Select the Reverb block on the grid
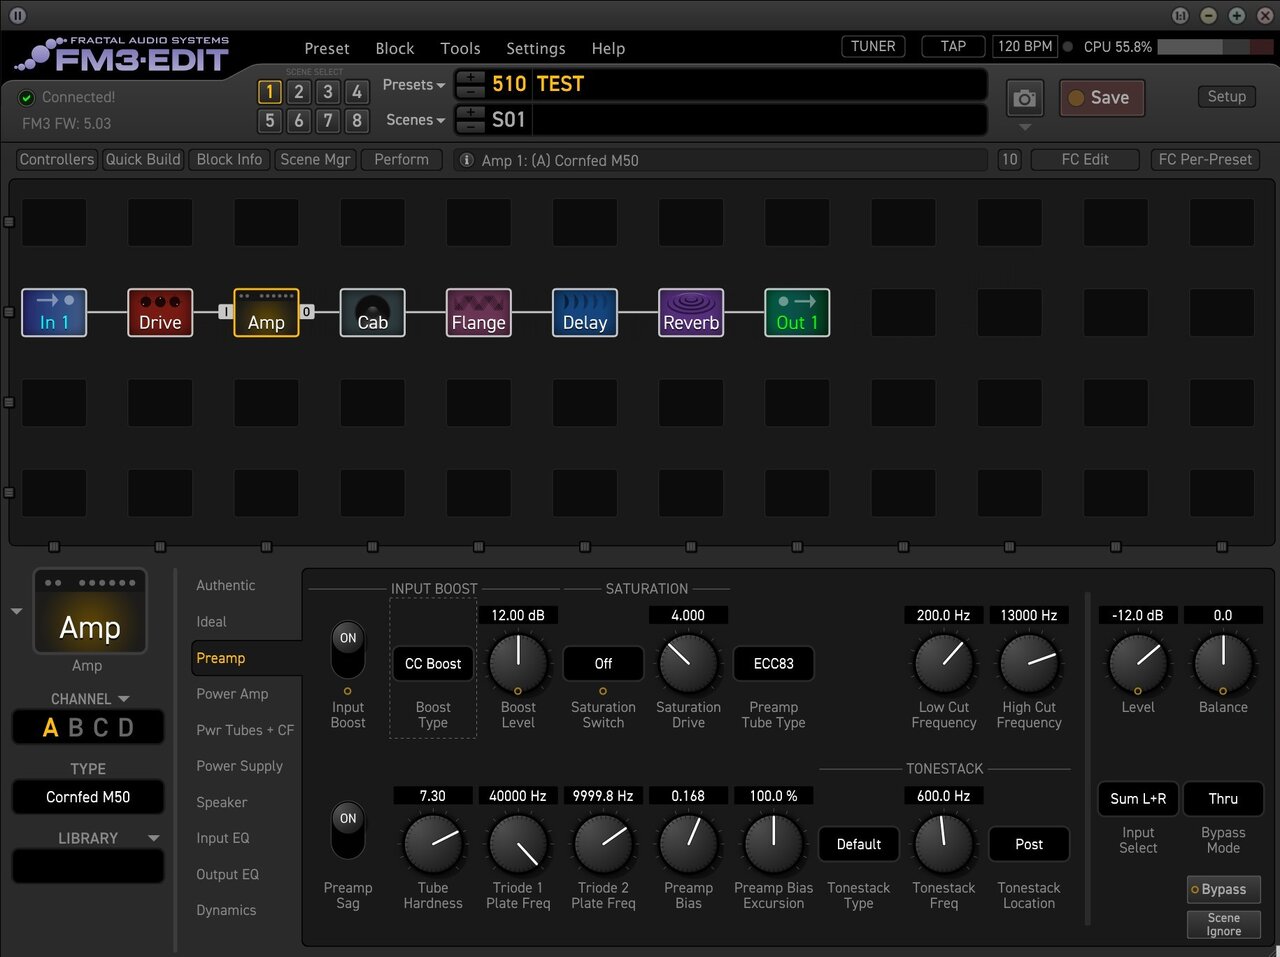1280x957 pixels. pos(691,312)
